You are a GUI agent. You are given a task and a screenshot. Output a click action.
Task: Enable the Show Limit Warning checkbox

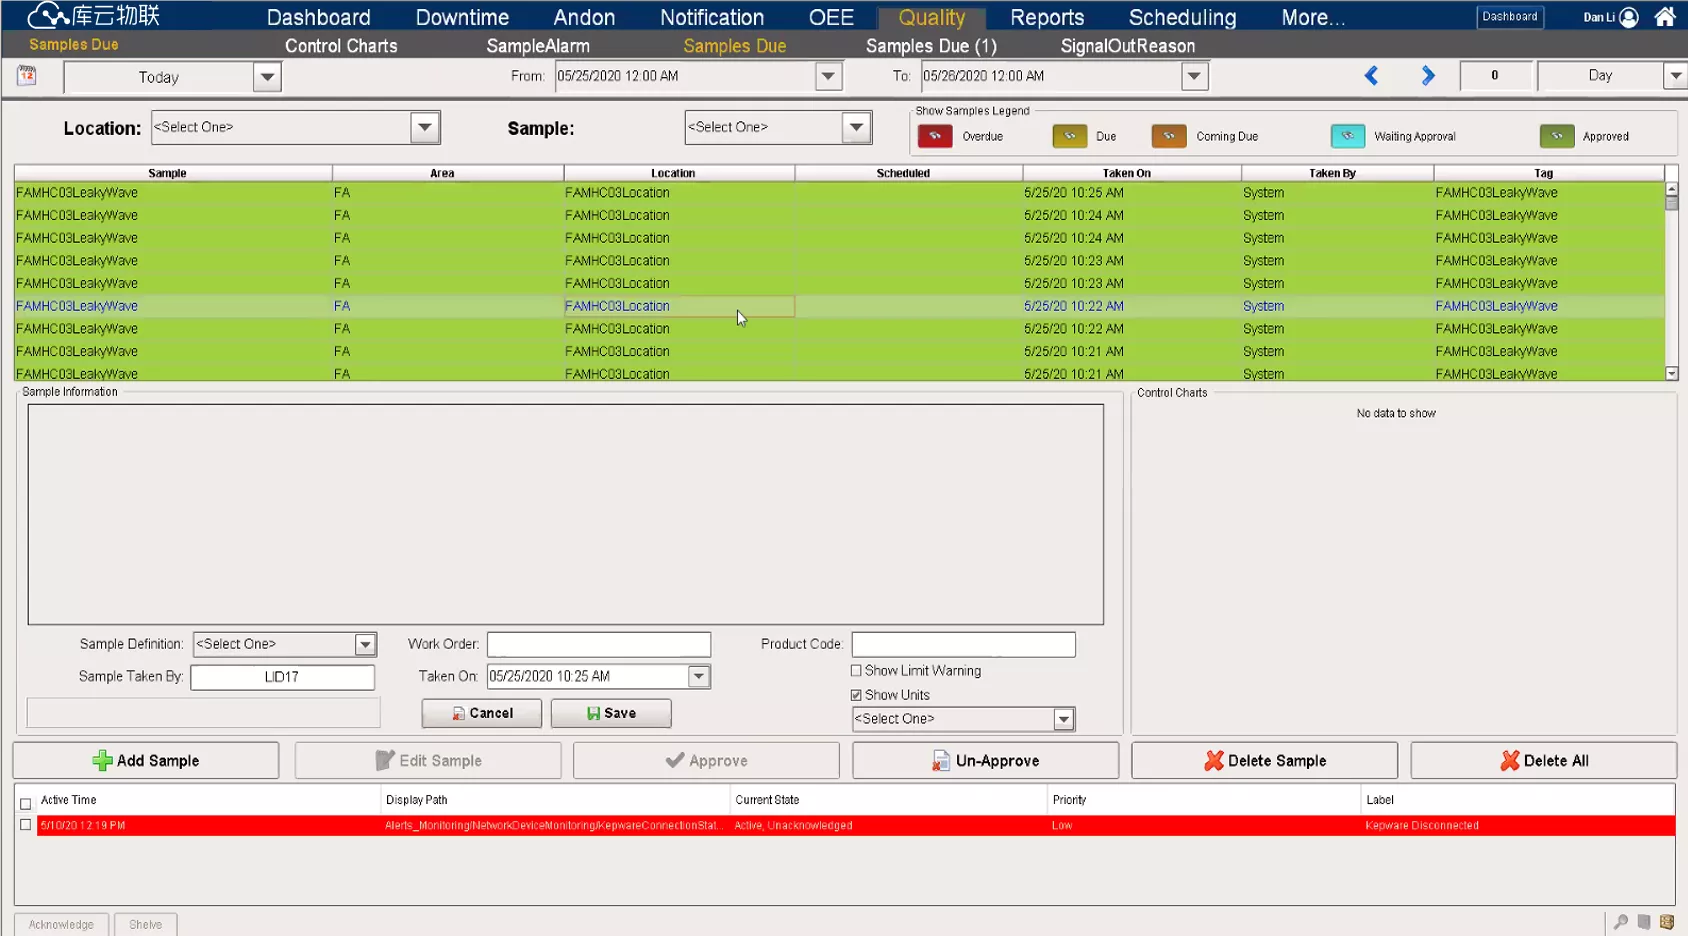(x=856, y=671)
